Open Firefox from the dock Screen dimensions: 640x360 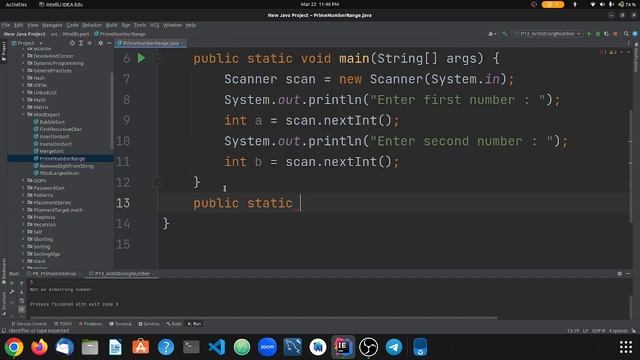click(39, 347)
